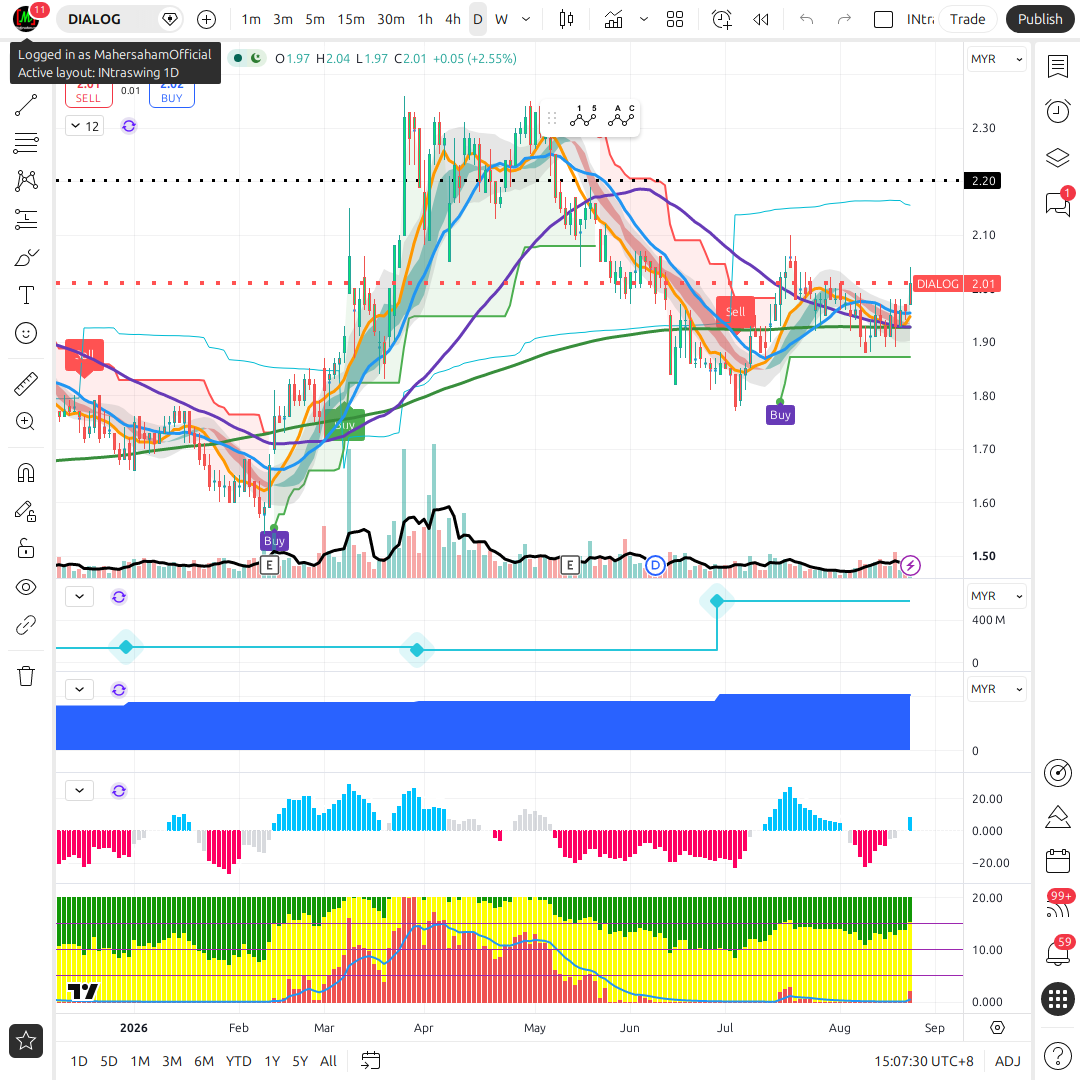Screen dimensions: 1080x1080
Task: Expand indicator templates dropdown arrow
Action: pos(644,19)
